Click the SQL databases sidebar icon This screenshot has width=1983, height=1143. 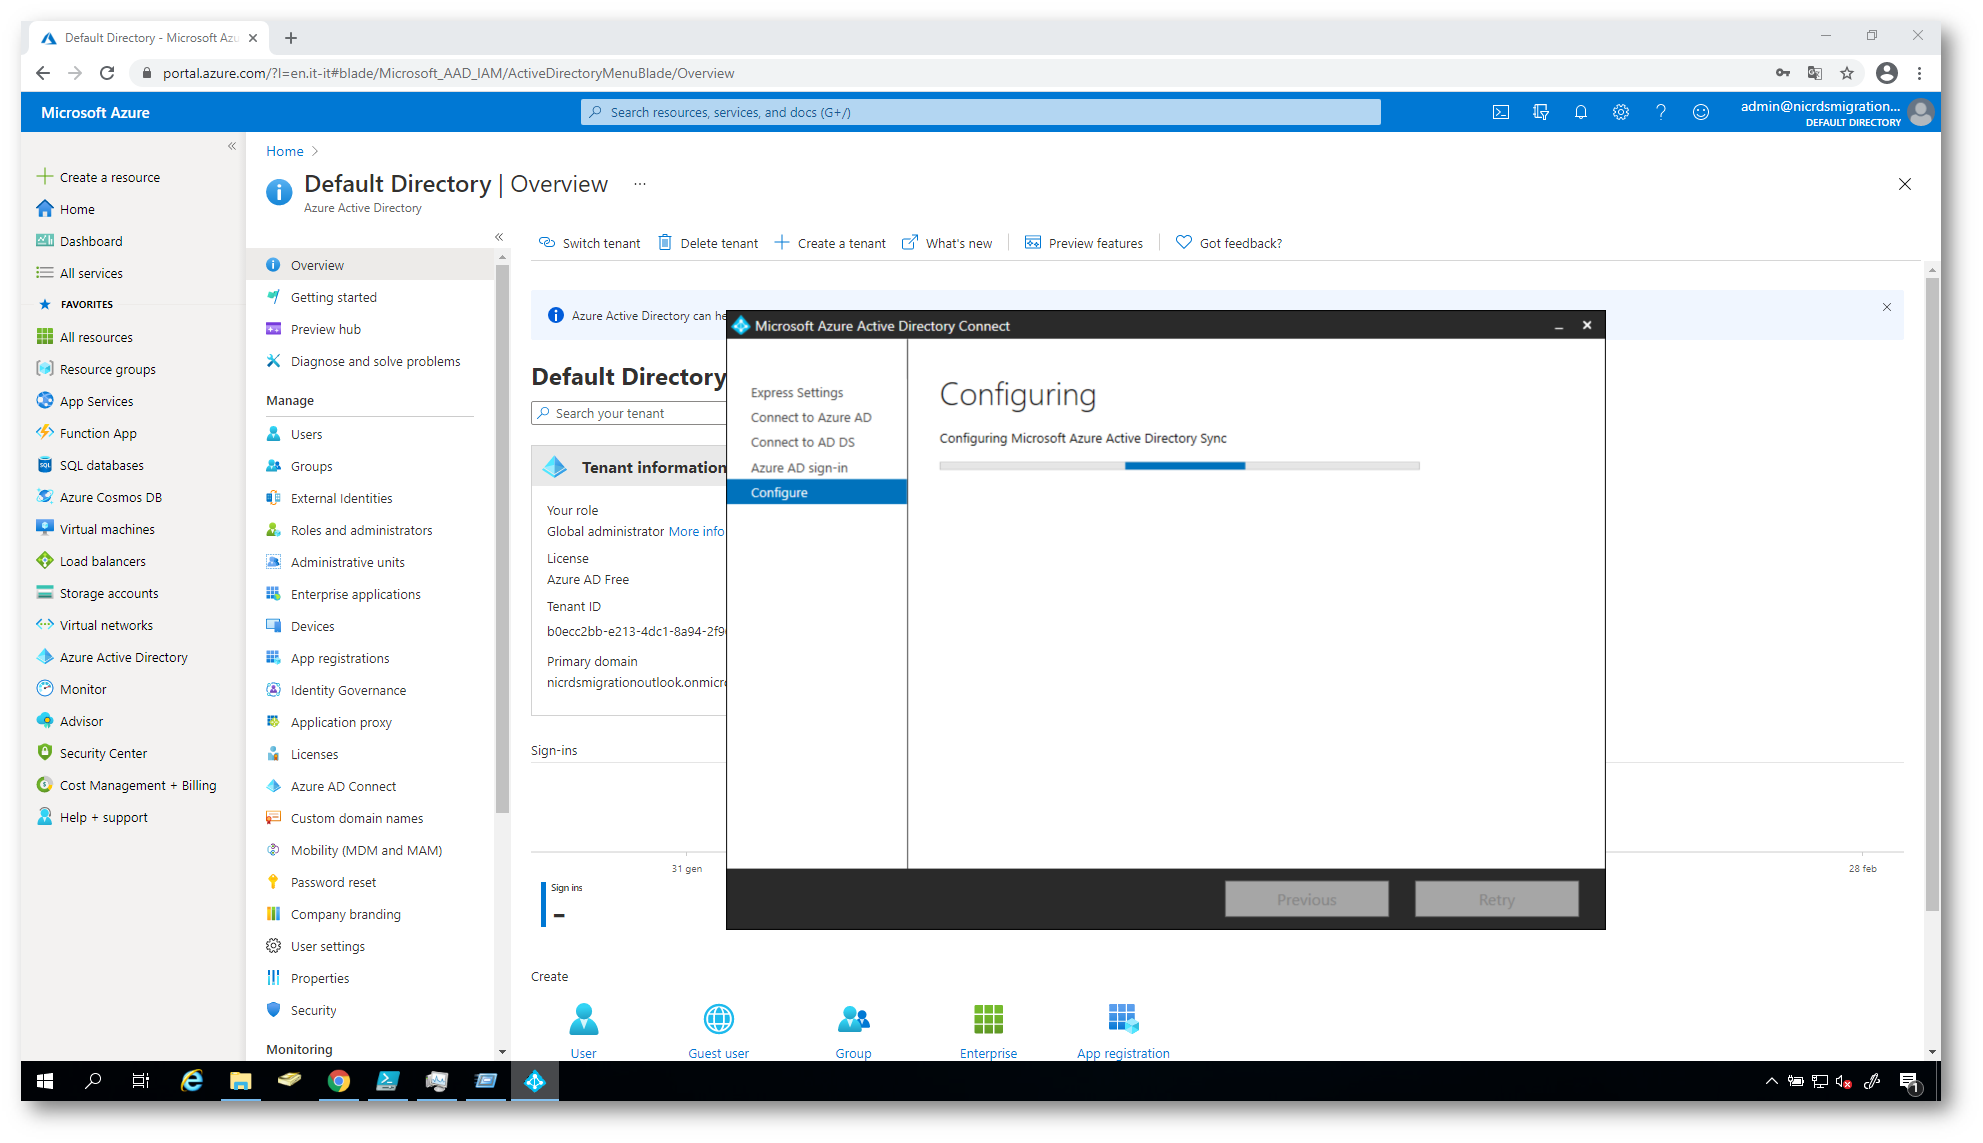pyautogui.click(x=45, y=465)
